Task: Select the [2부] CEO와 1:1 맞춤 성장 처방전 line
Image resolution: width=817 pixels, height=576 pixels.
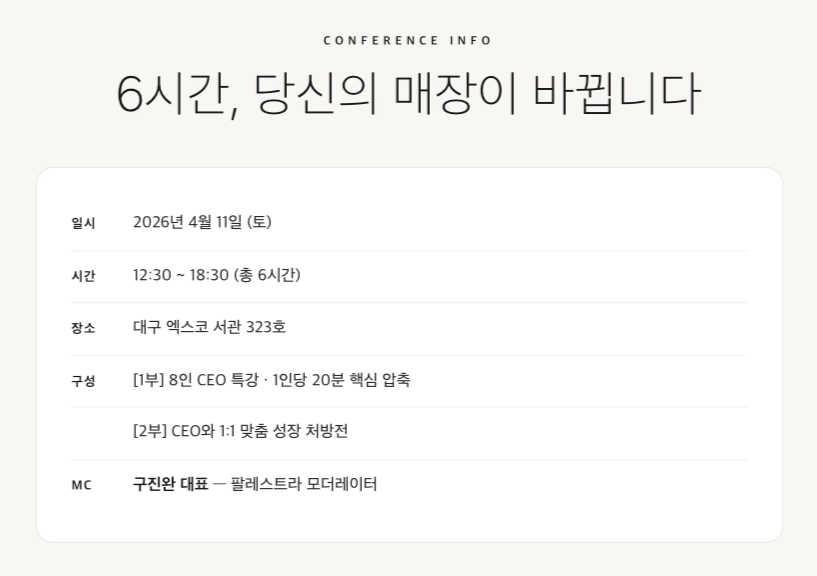Action: point(240,431)
